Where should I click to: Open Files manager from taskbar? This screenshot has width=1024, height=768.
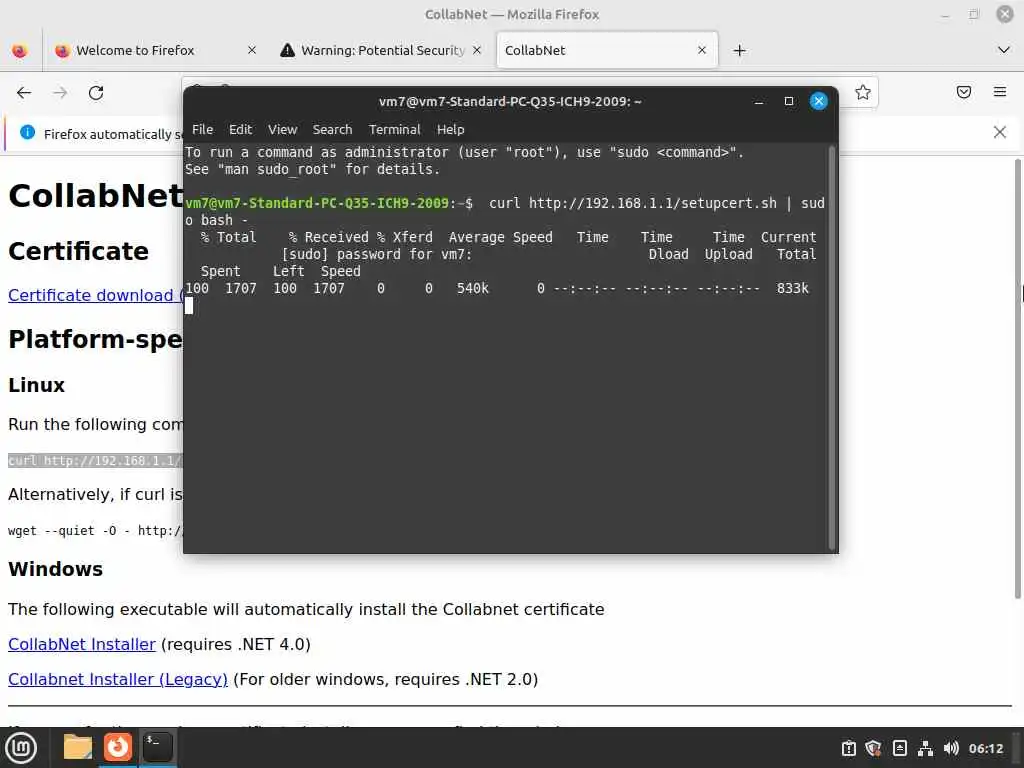pos(77,747)
